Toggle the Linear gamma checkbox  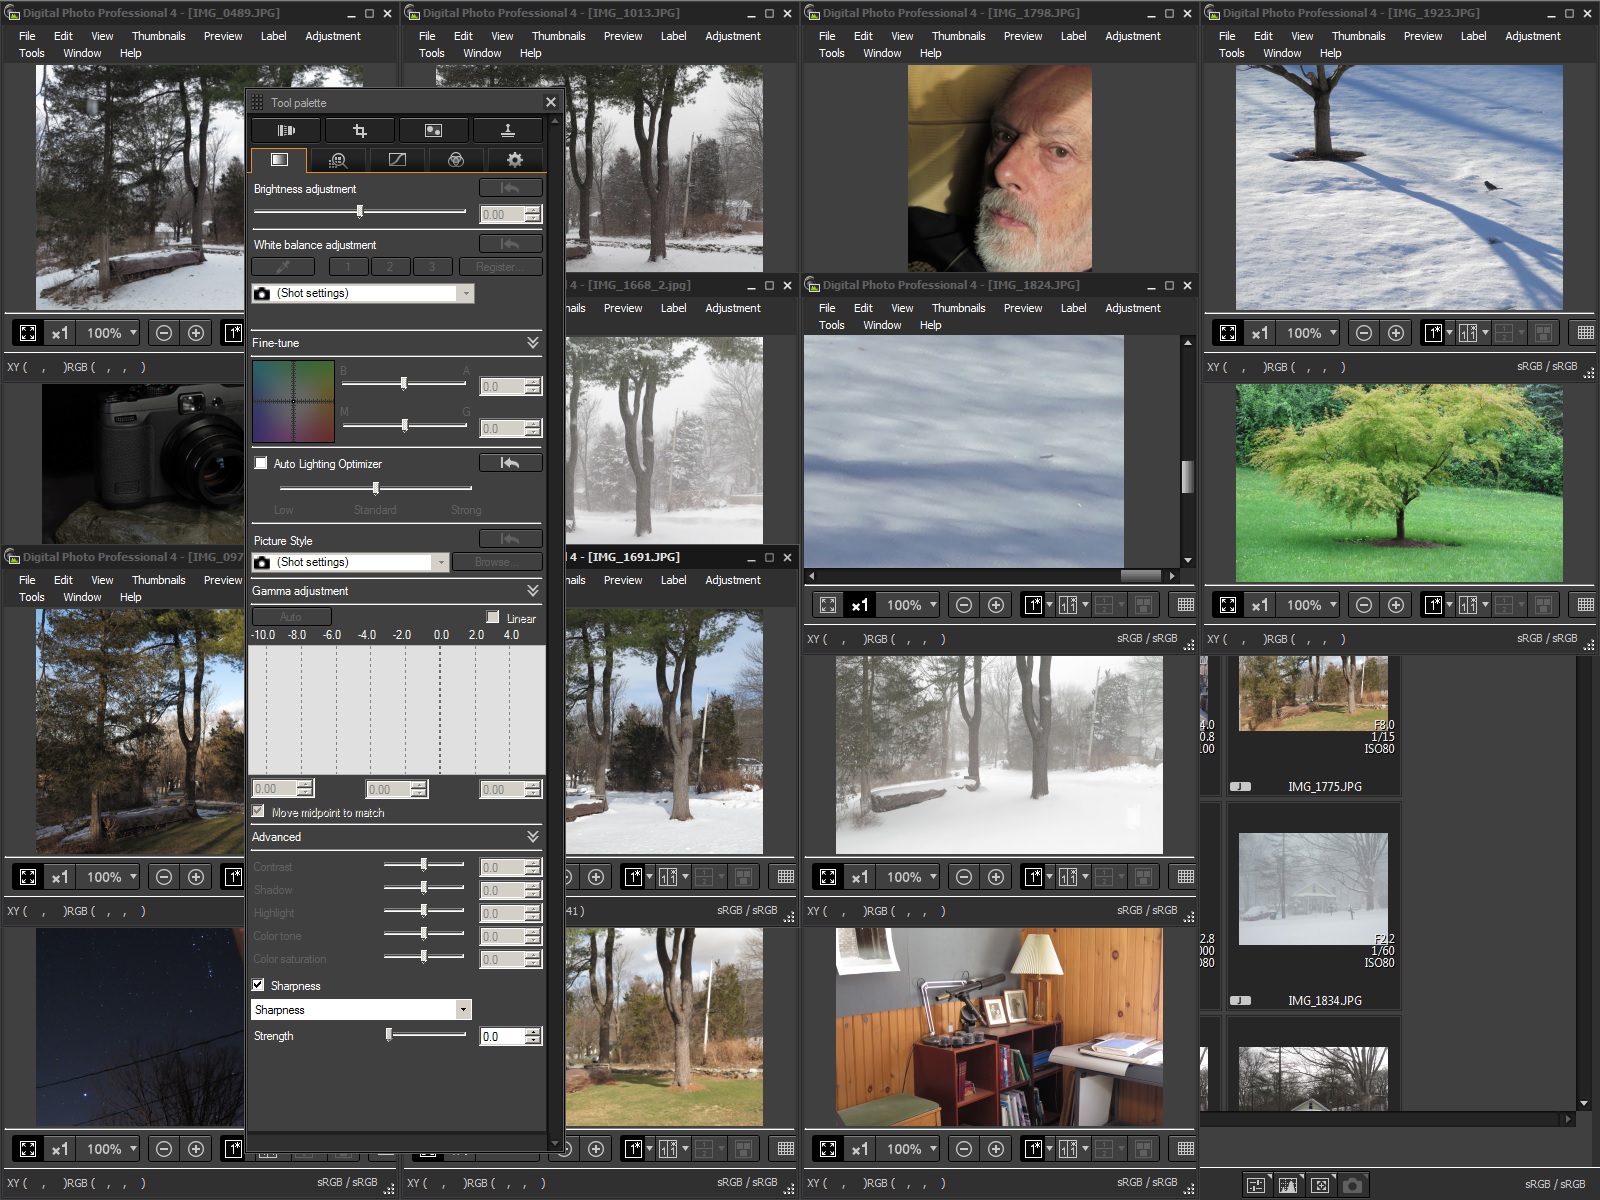click(493, 618)
